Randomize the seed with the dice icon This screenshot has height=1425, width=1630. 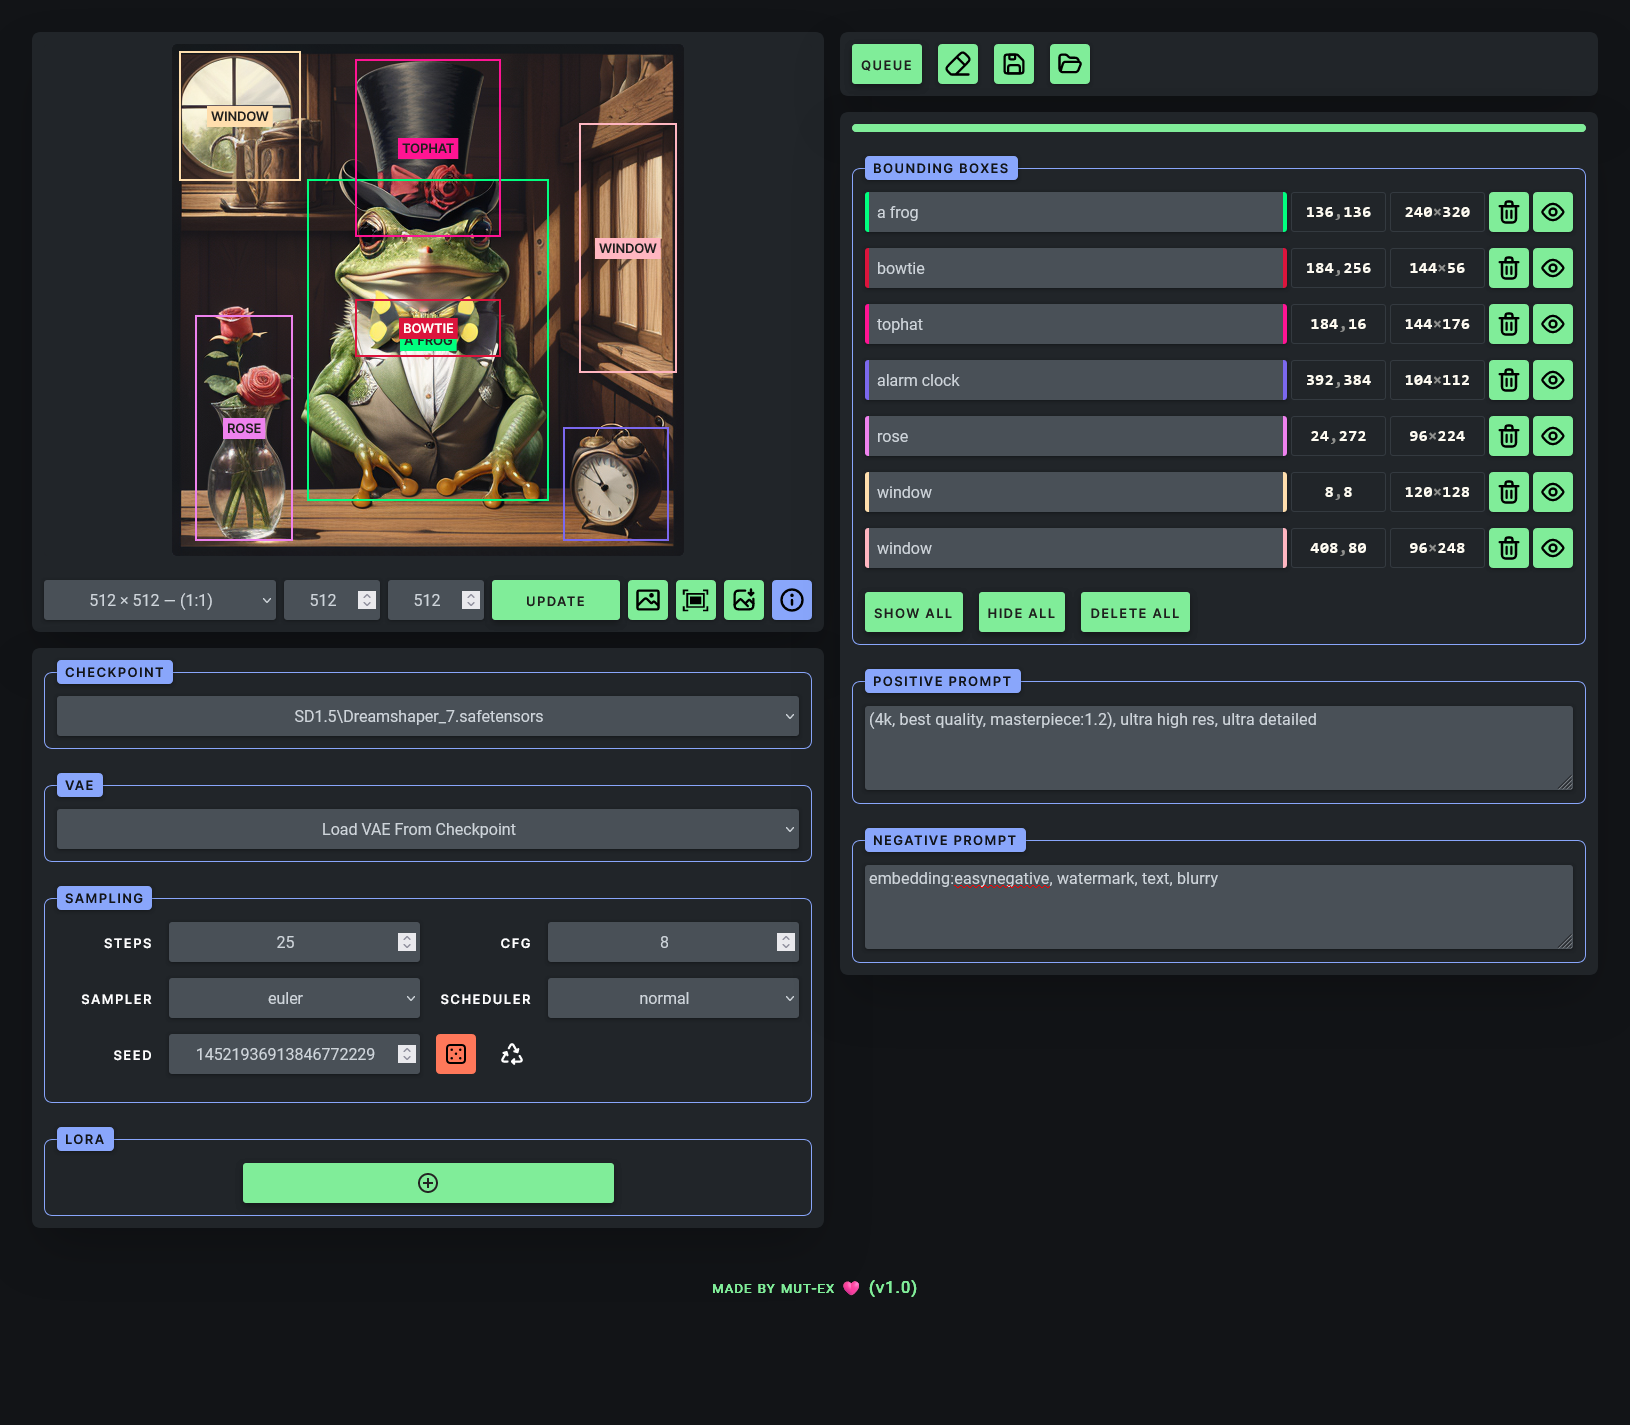pyautogui.click(x=455, y=1053)
